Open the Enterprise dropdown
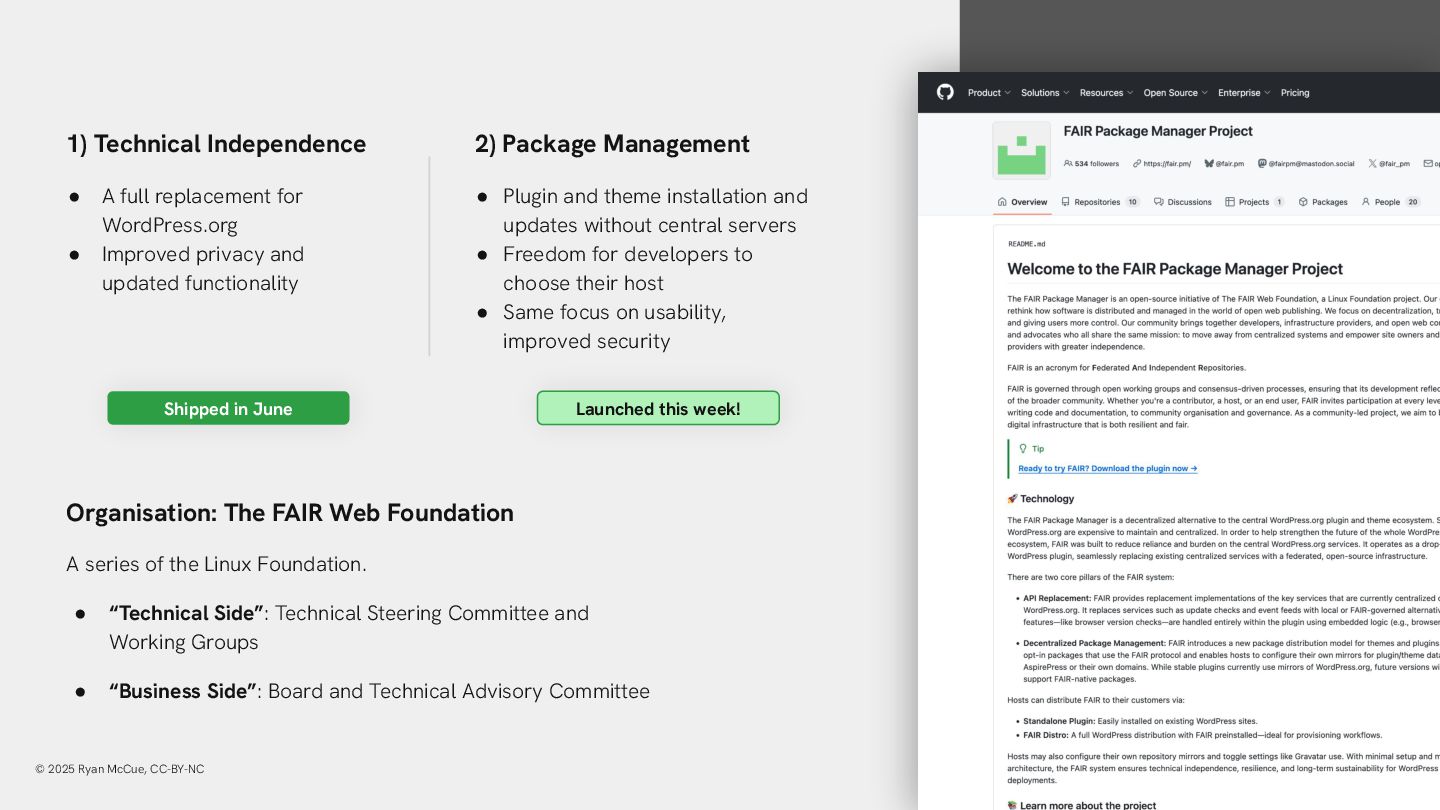 [x=1244, y=93]
